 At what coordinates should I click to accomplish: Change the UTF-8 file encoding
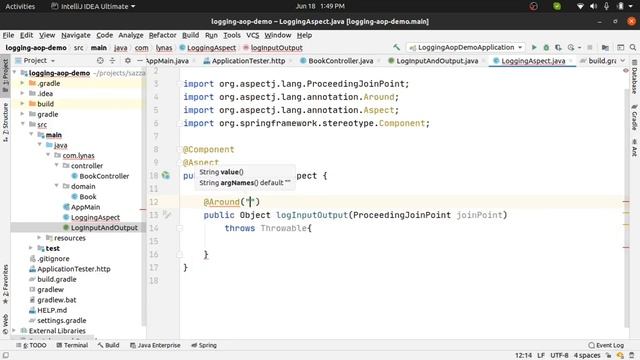[x=559, y=356]
